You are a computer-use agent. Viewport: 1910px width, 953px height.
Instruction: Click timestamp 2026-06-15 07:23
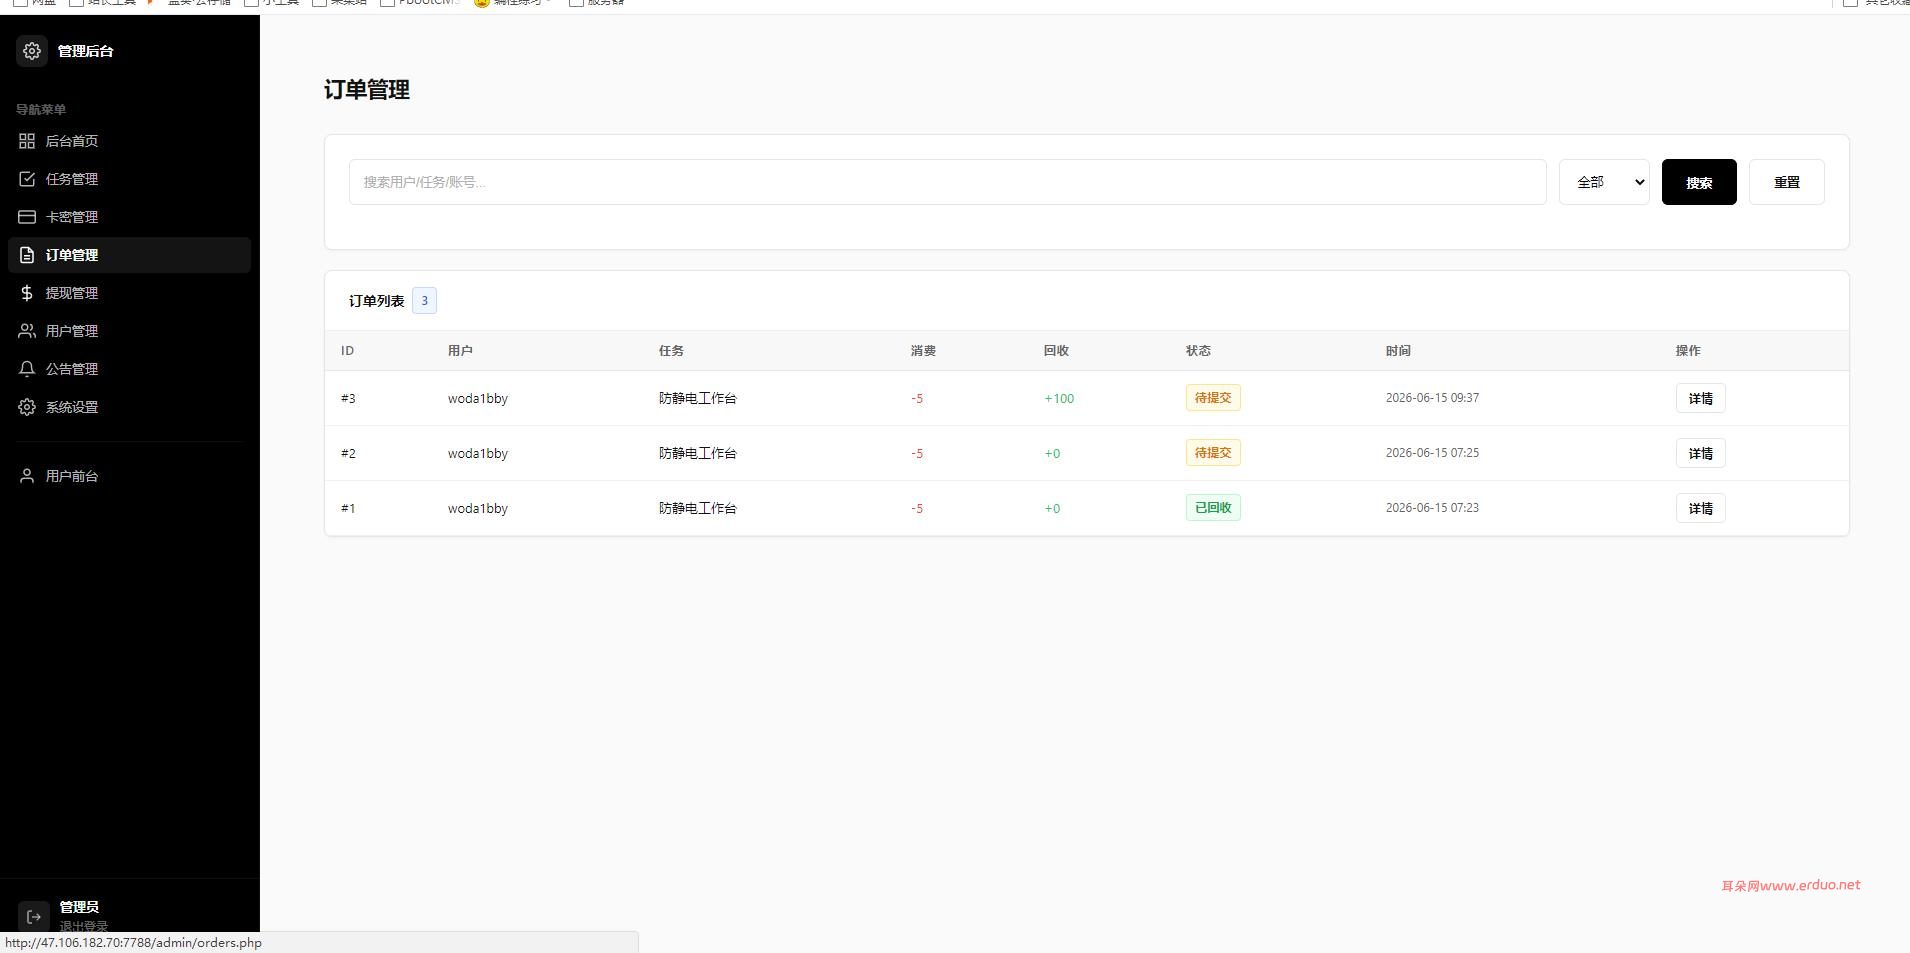click(1432, 508)
